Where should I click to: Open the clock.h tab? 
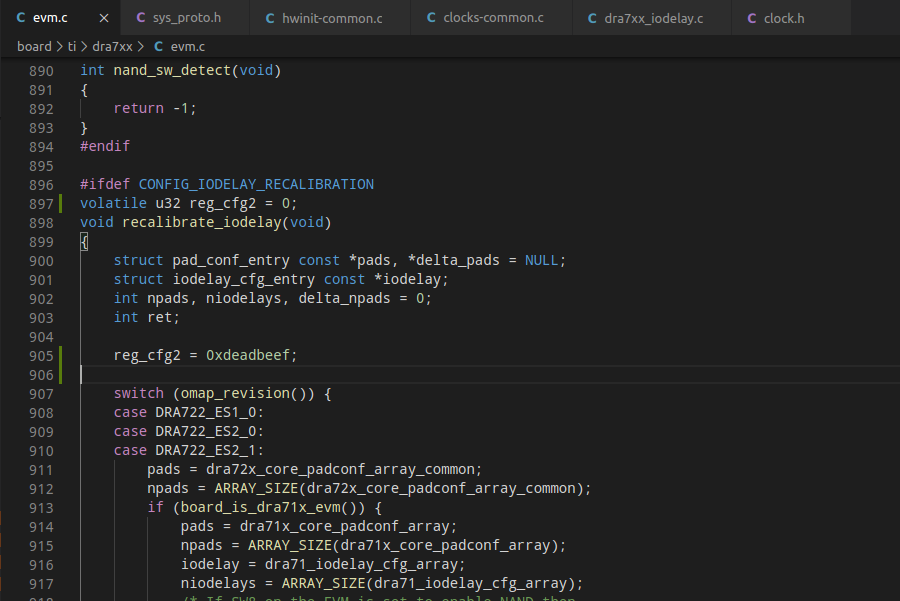click(x=791, y=18)
